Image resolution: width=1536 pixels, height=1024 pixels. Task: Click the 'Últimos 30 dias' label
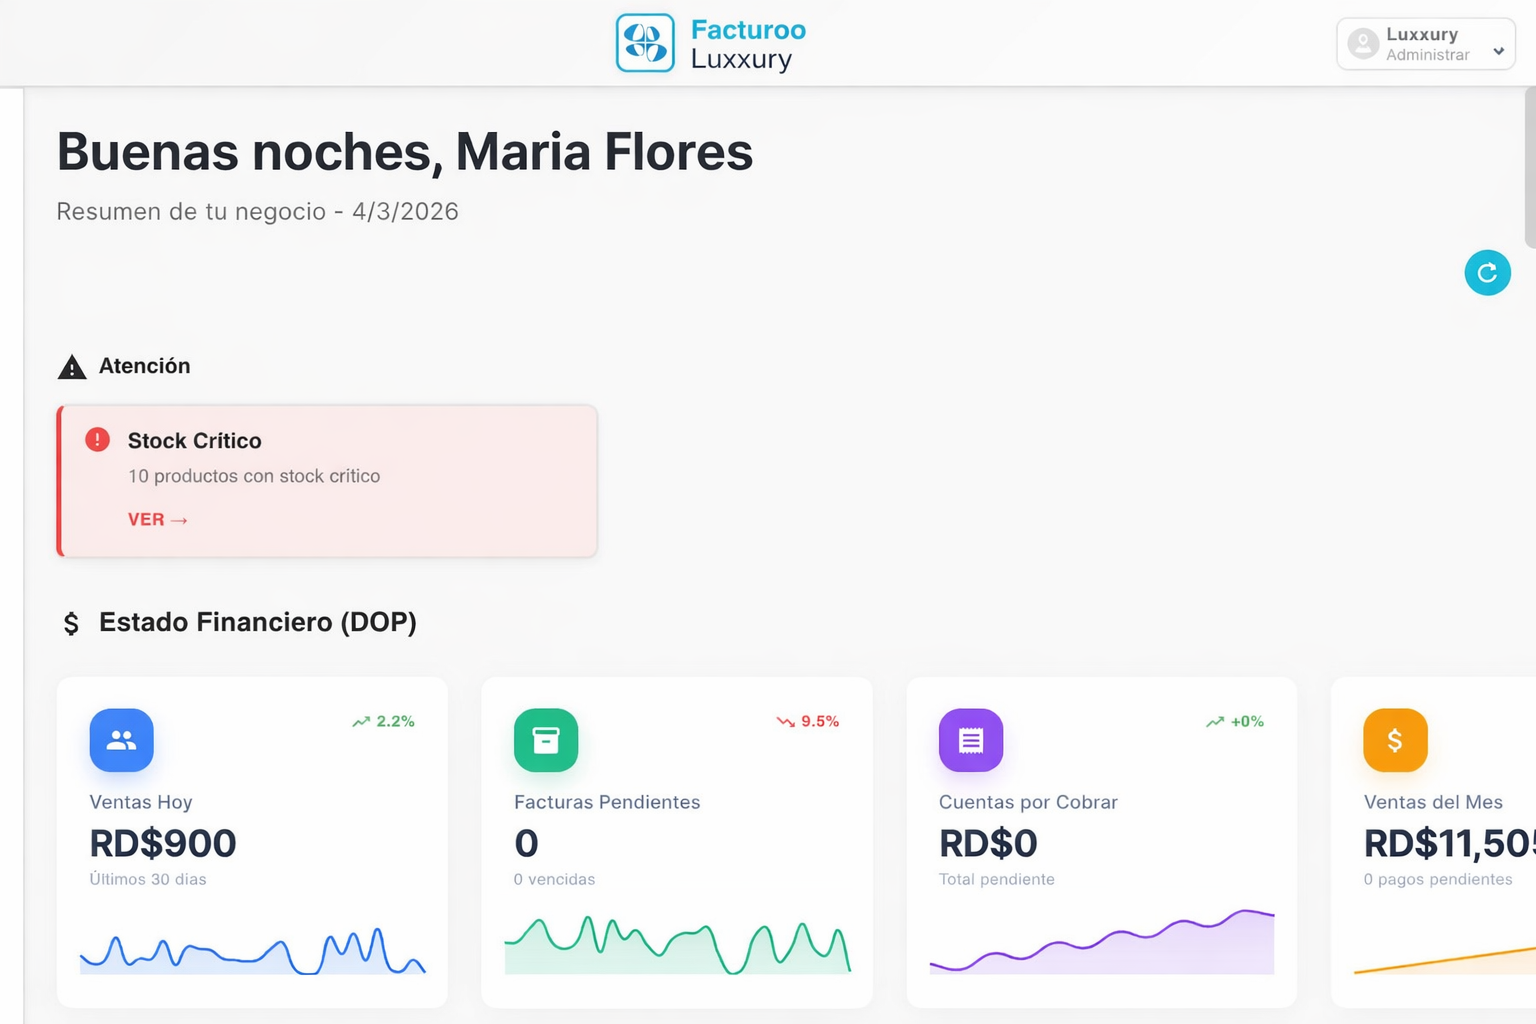pyautogui.click(x=148, y=879)
